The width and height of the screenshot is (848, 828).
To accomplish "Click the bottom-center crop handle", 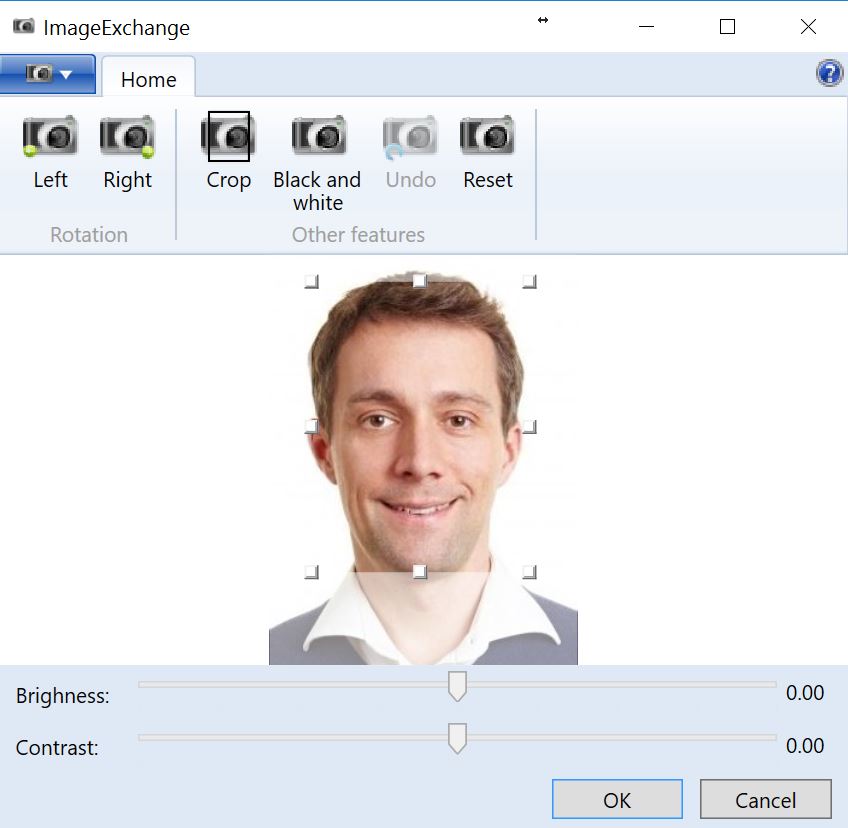I will click(420, 571).
